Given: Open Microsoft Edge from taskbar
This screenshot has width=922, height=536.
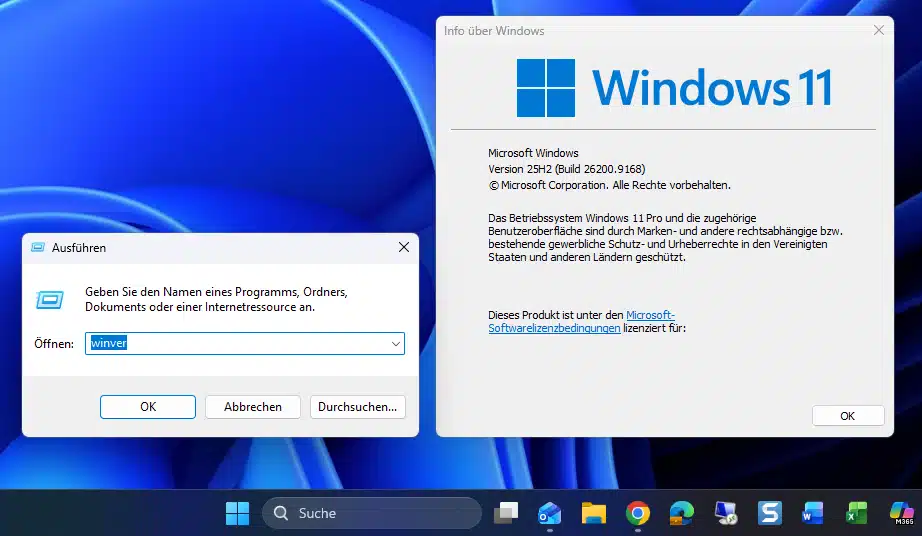Looking at the screenshot, I should (682, 513).
